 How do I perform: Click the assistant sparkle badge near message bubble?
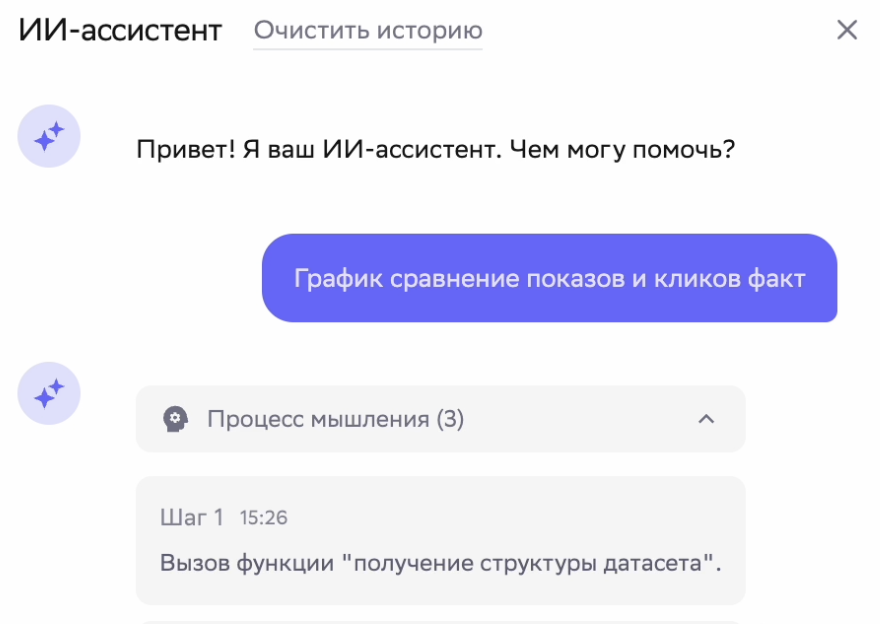[x=49, y=393]
